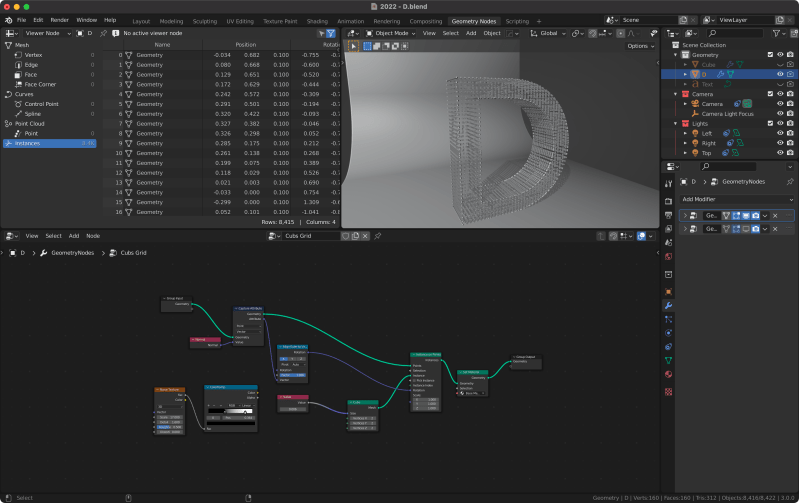Open the Scene properties tab icon
This screenshot has height=503, width=799.
tap(668, 243)
